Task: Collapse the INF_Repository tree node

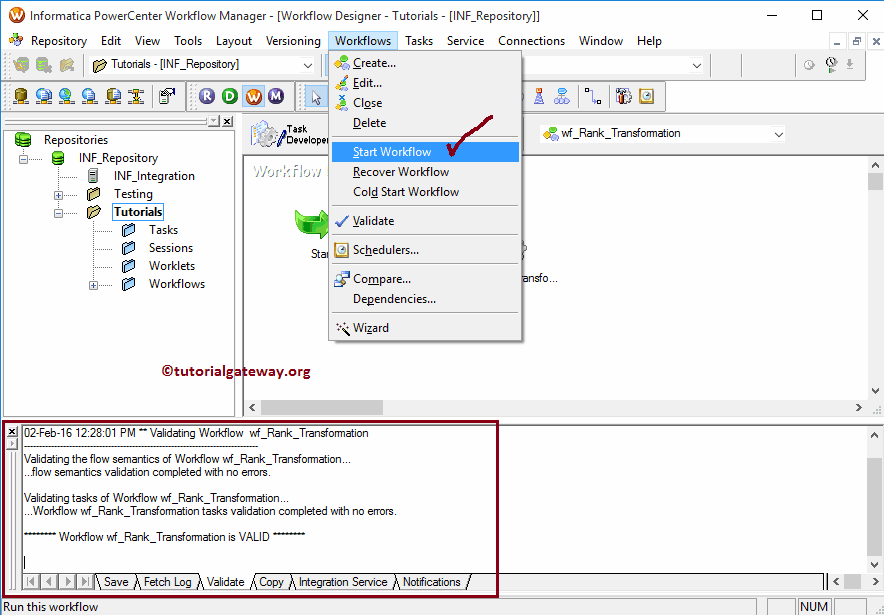Action: 23,158
